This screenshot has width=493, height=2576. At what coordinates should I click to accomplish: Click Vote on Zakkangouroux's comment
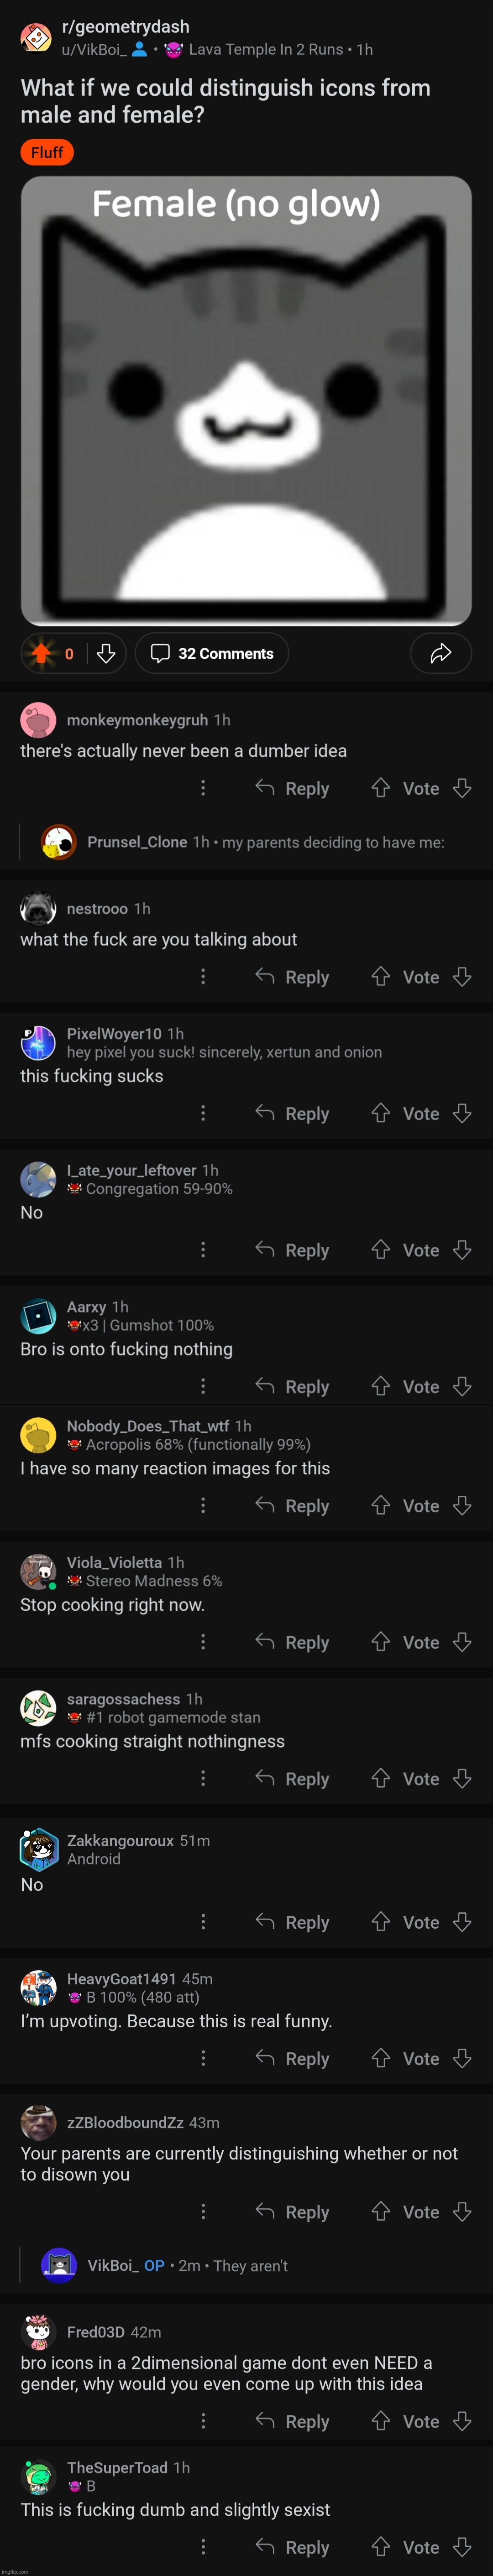[421, 1922]
